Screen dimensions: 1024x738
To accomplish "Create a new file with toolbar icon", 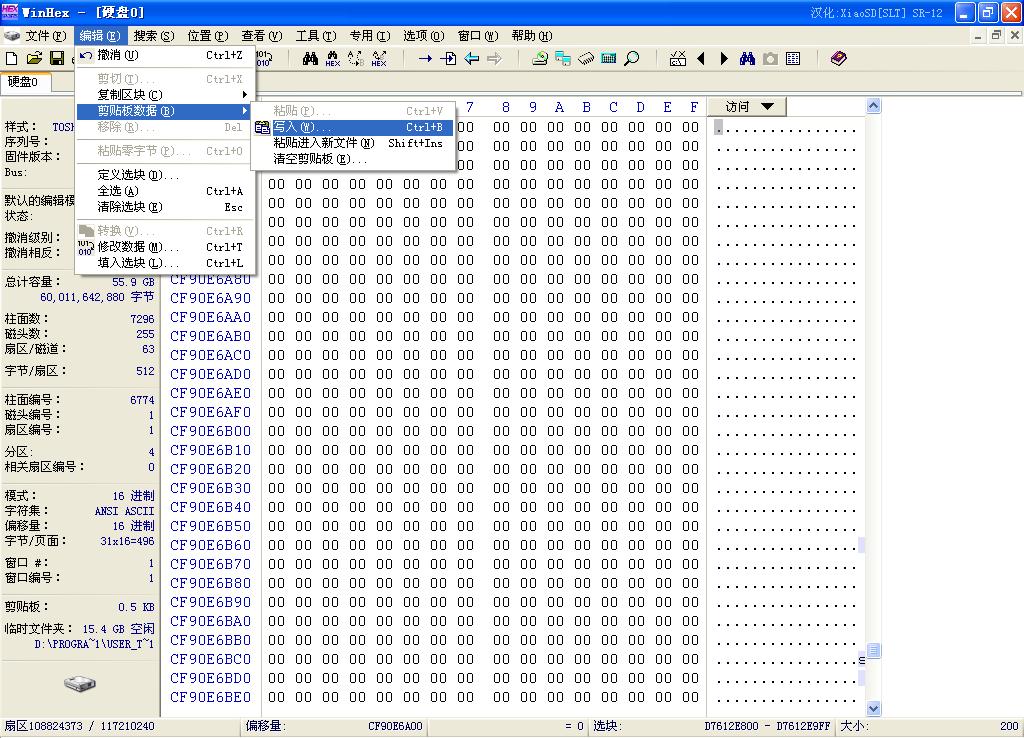I will pos(11,59).
